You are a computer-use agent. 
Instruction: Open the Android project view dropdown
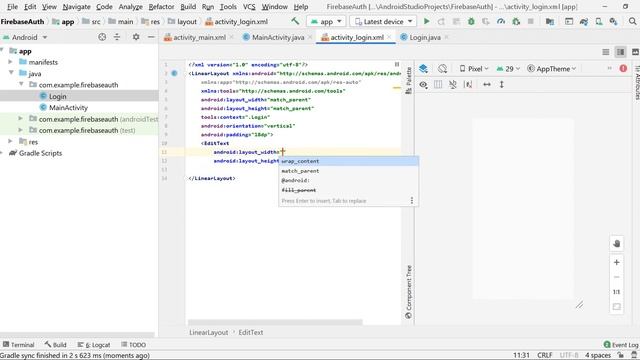click(25, 37)
